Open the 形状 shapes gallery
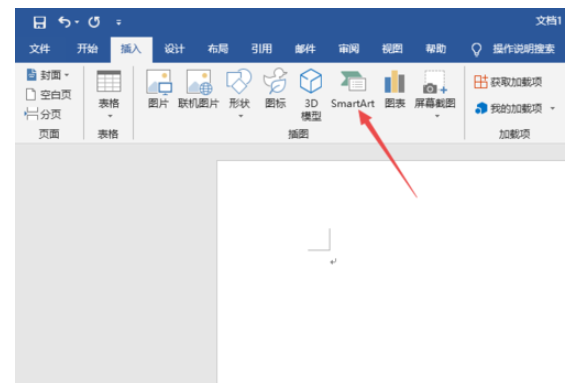Viewport: 574px width, 383px height. pyautogui.click(x=239, y=89)
